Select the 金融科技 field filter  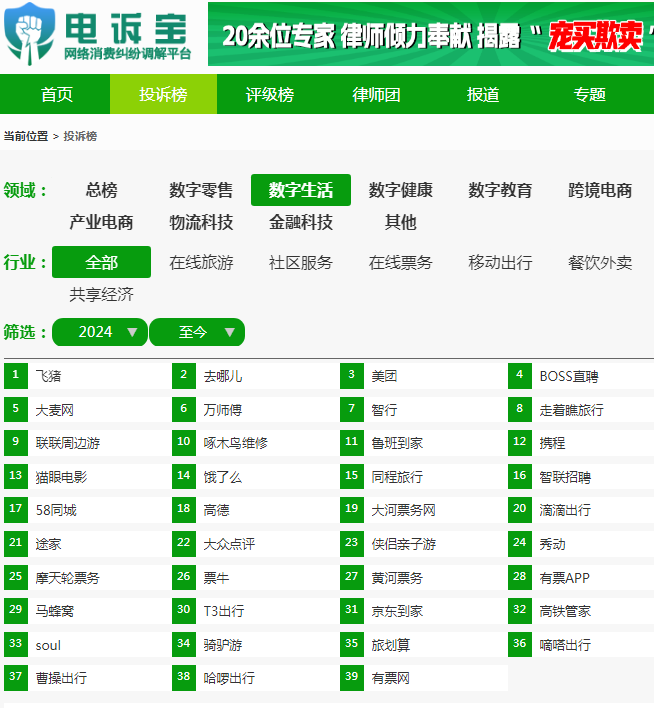301,222
